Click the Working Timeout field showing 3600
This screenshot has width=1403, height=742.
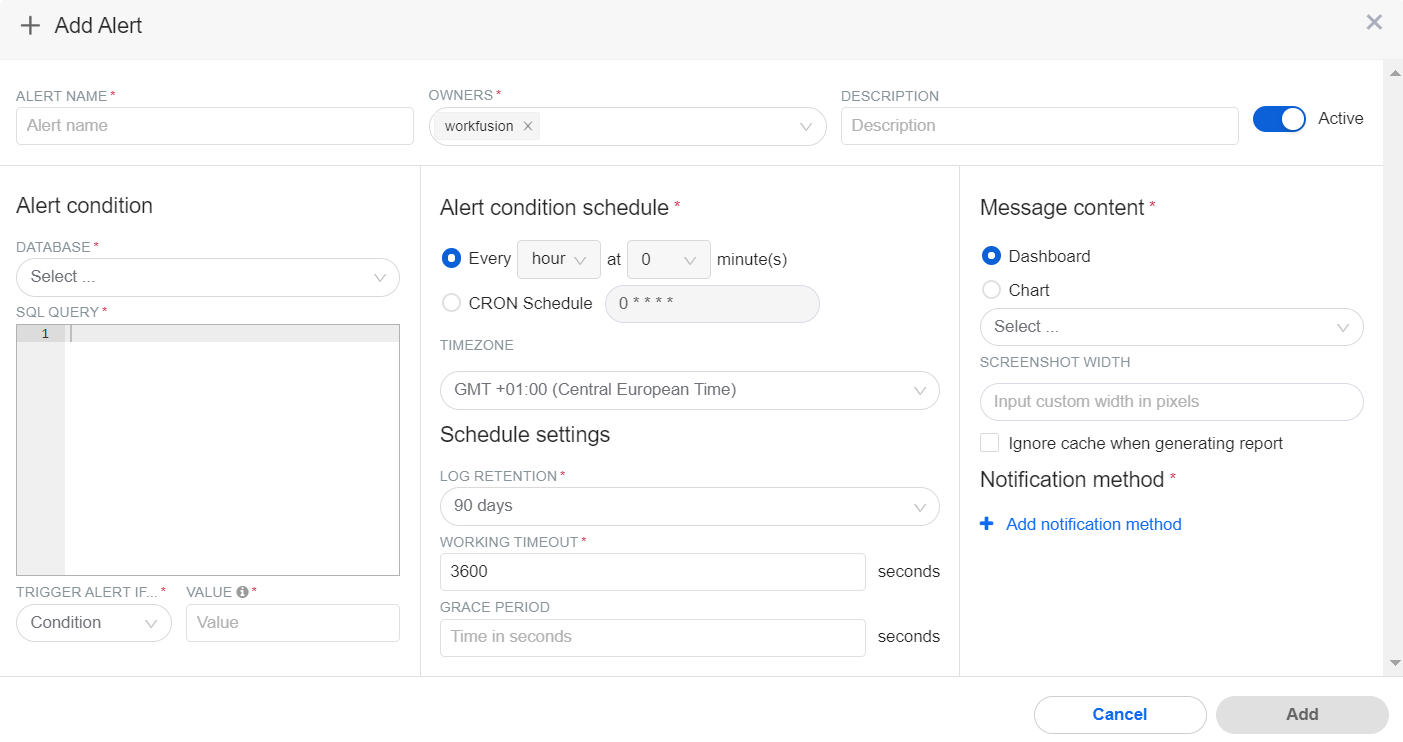(x=653, y=572)
